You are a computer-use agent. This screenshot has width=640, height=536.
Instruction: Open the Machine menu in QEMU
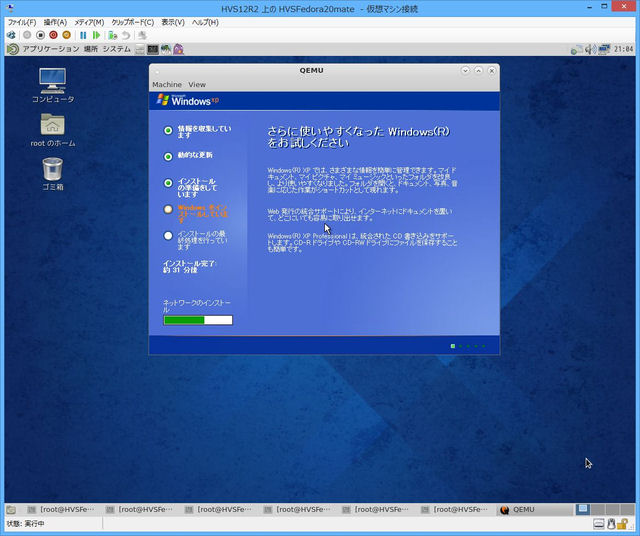coord(167,85)
